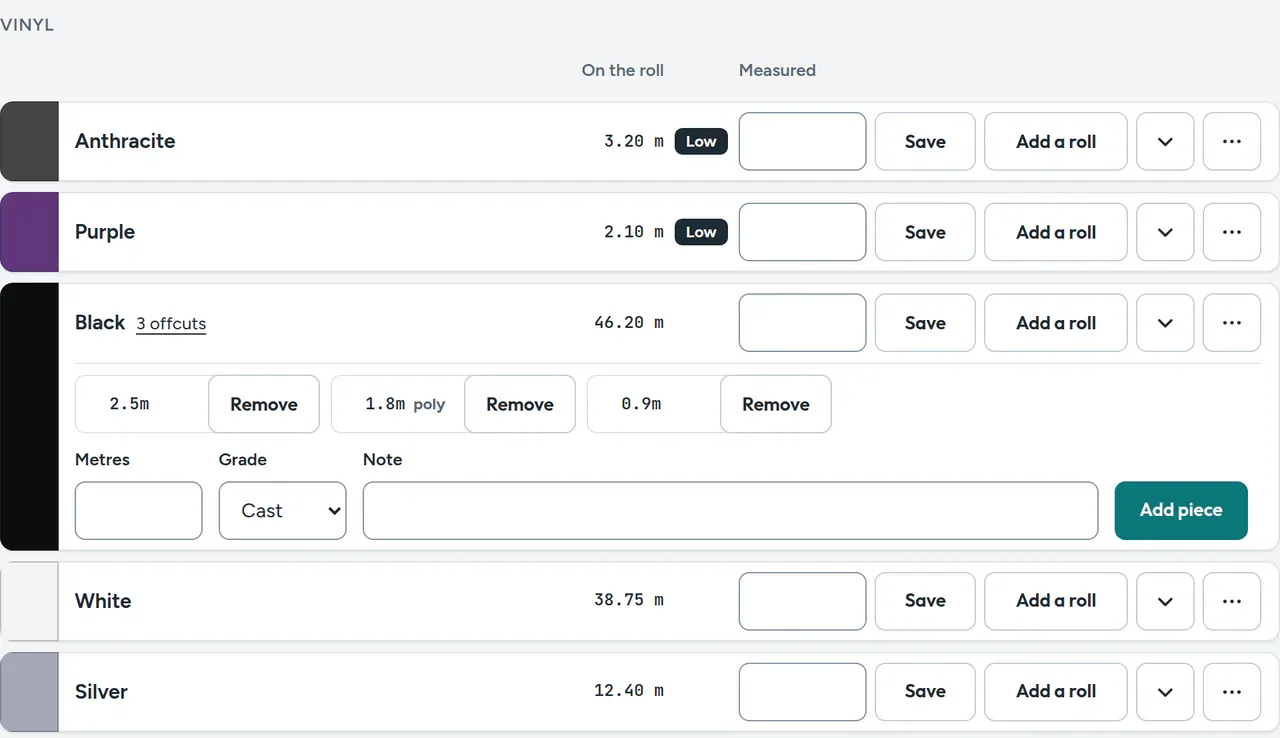Open the three-dot menu for Silver

[x=1232, y=691]
